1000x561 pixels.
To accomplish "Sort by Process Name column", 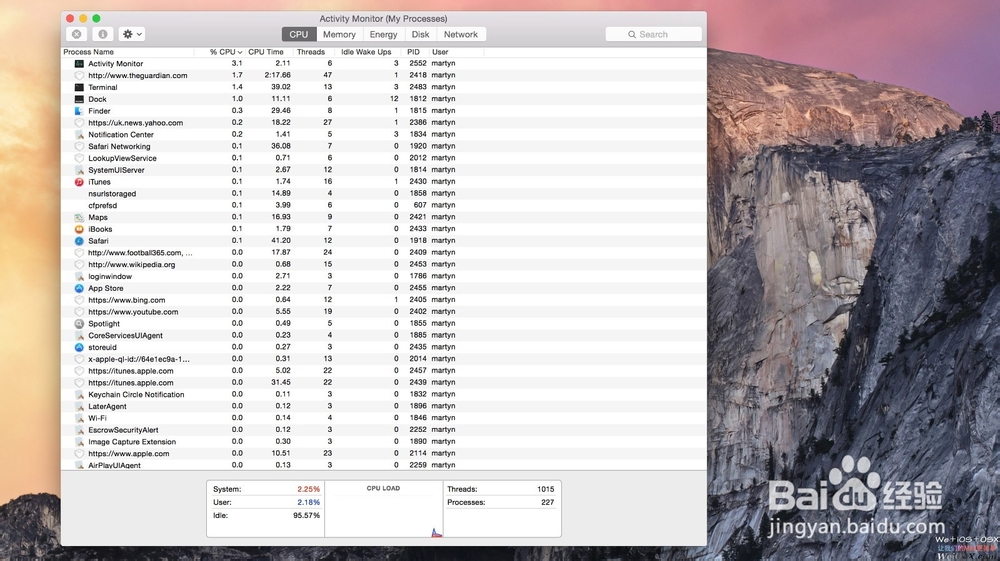I will point(89,52).
